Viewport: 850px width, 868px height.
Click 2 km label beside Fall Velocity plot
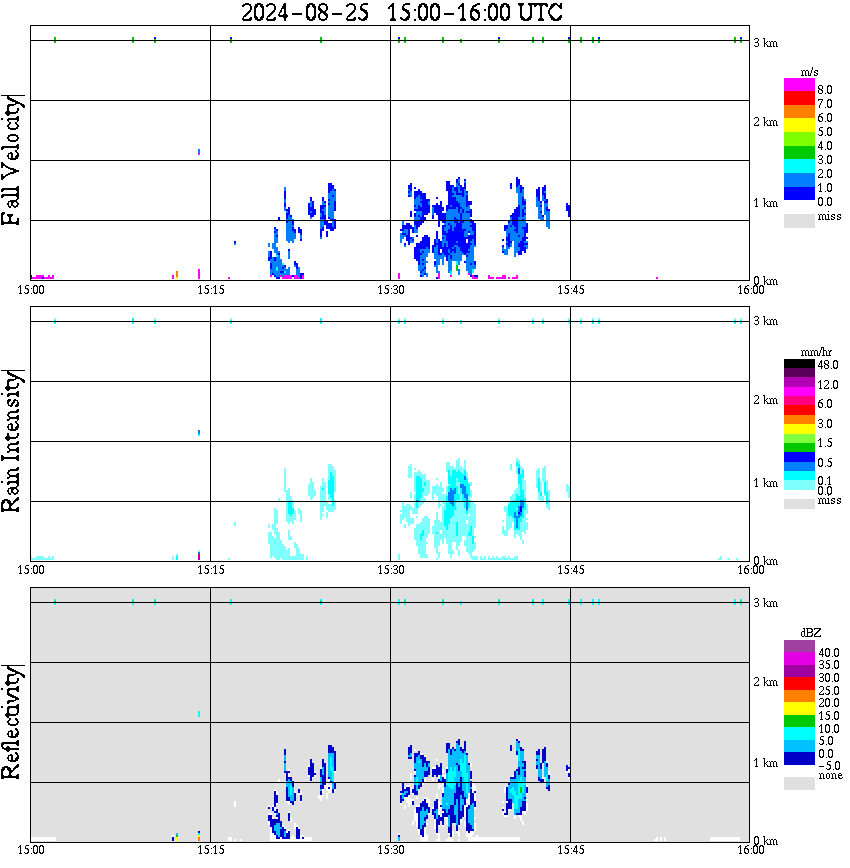[x=765, y=122]
